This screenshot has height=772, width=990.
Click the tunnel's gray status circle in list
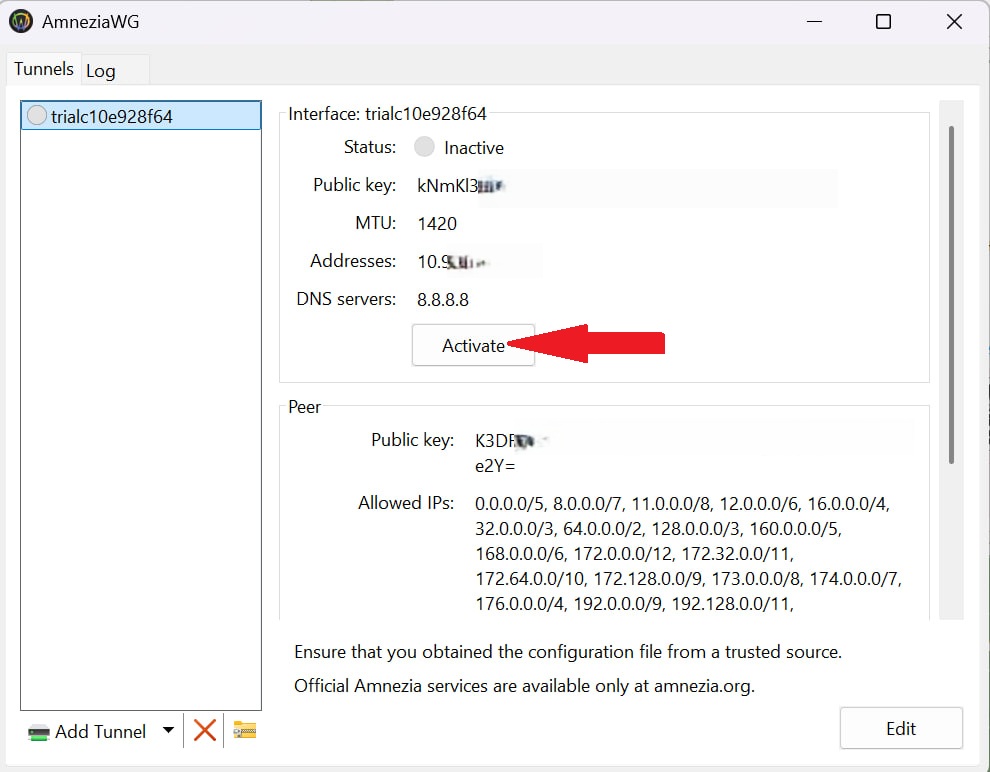click(x=37, y=115)
